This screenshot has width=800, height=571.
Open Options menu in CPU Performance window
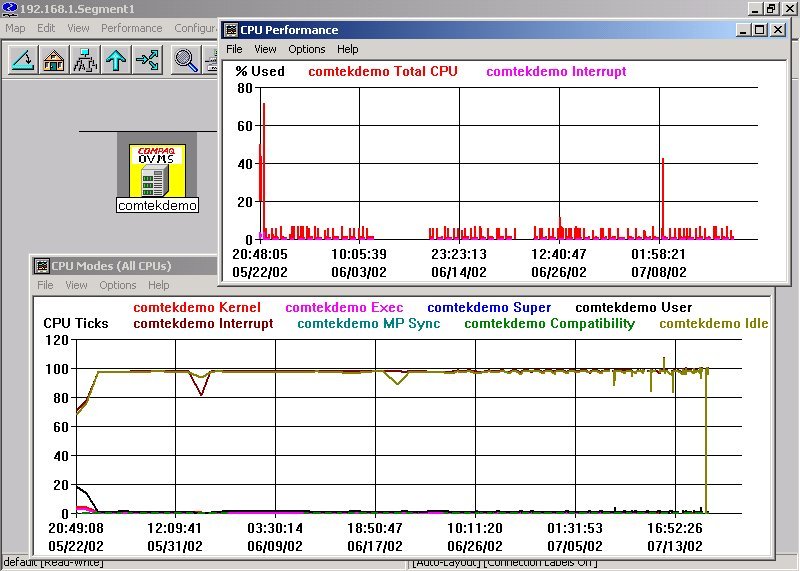pyautogui.click(x=307, y=49)
